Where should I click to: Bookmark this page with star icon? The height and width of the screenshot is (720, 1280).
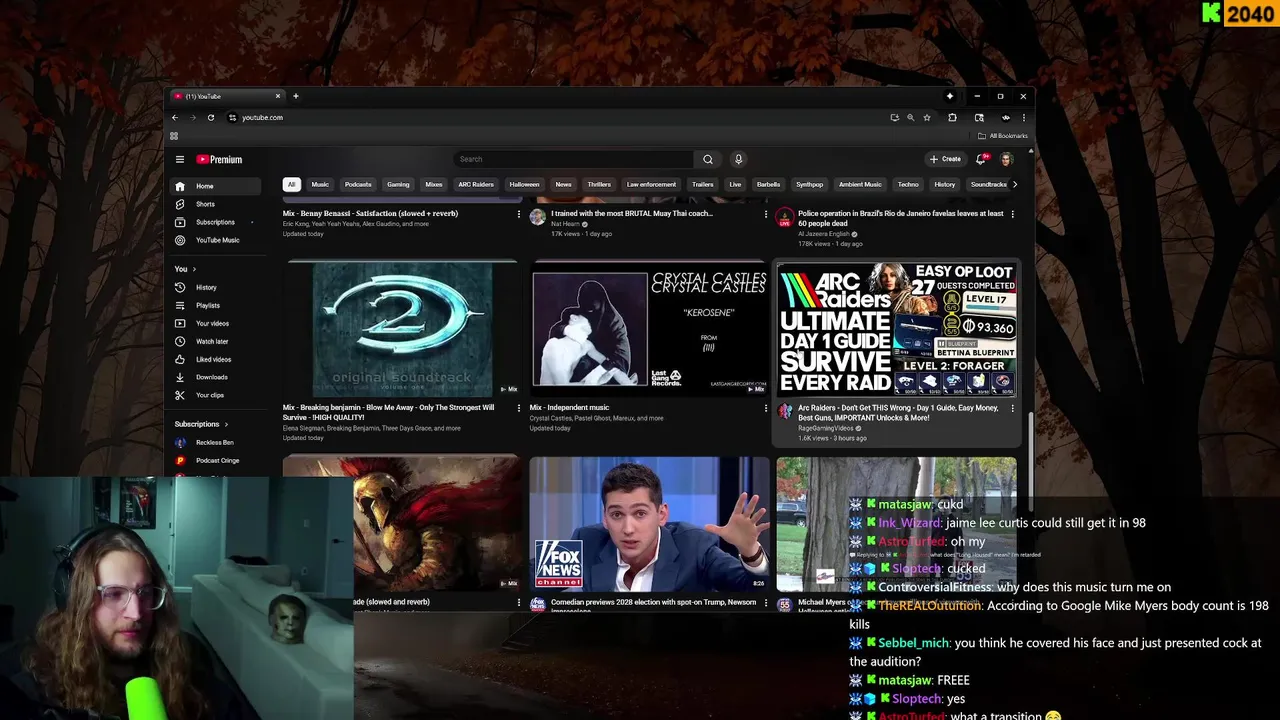[927, 117]
